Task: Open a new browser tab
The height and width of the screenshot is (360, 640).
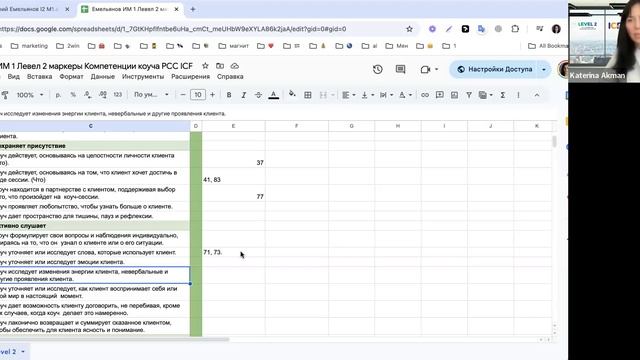Action: pos(193,9)
